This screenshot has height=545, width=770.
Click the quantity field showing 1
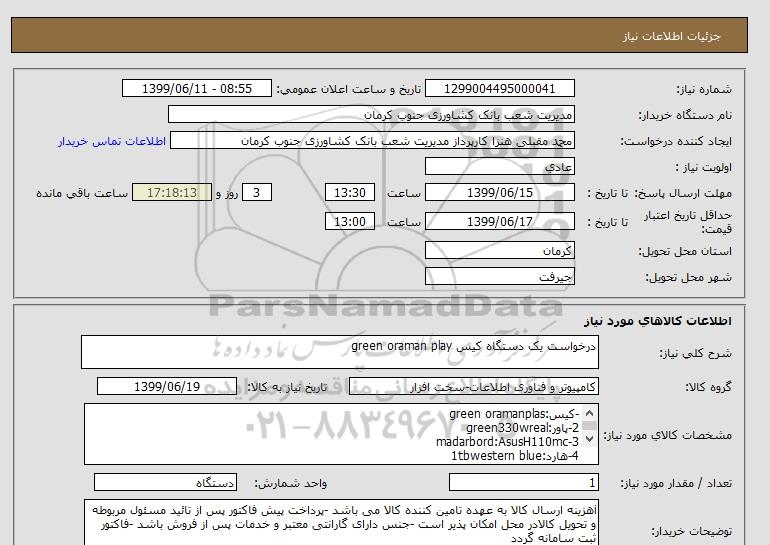pos(523,483)
